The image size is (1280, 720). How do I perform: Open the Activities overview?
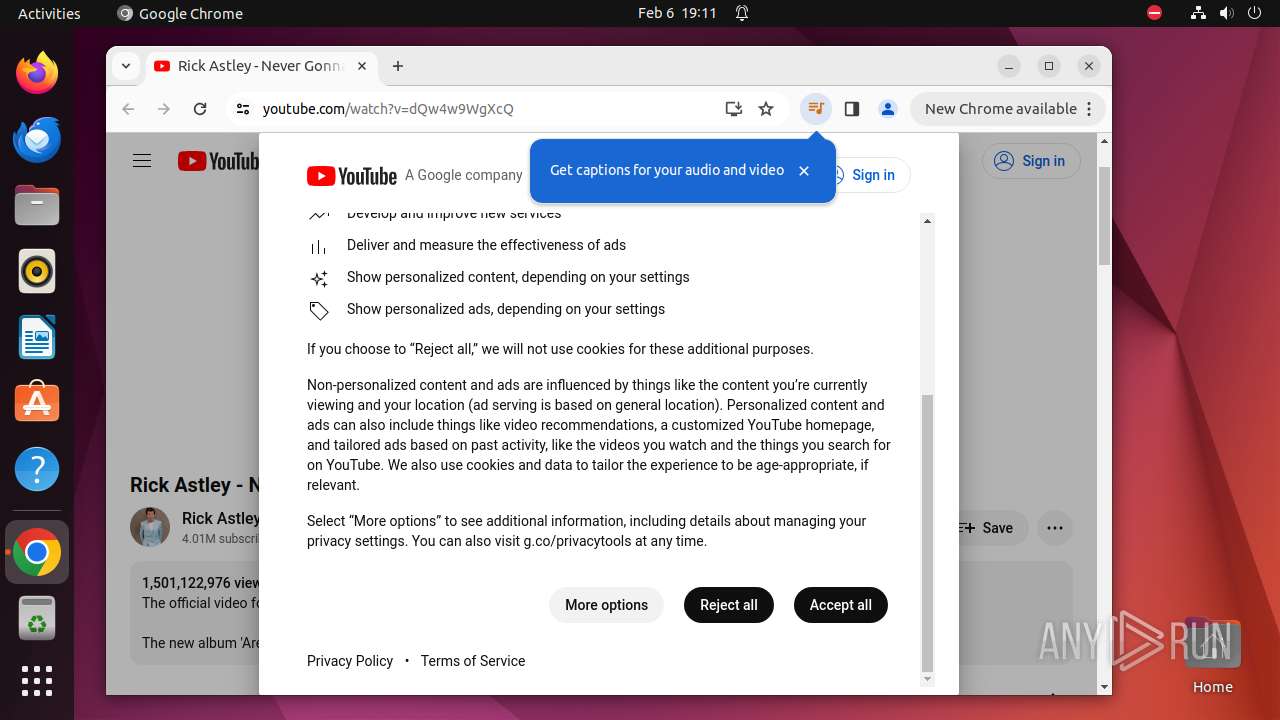click(x=49, y=13)
